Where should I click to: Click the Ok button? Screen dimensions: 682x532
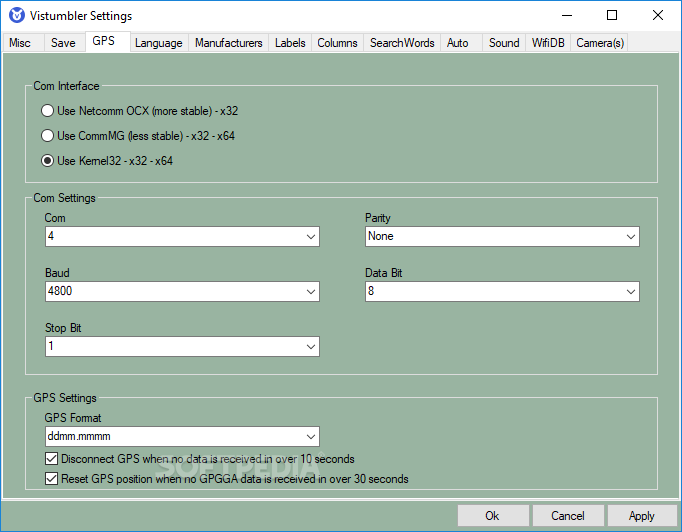pos(493,515)
